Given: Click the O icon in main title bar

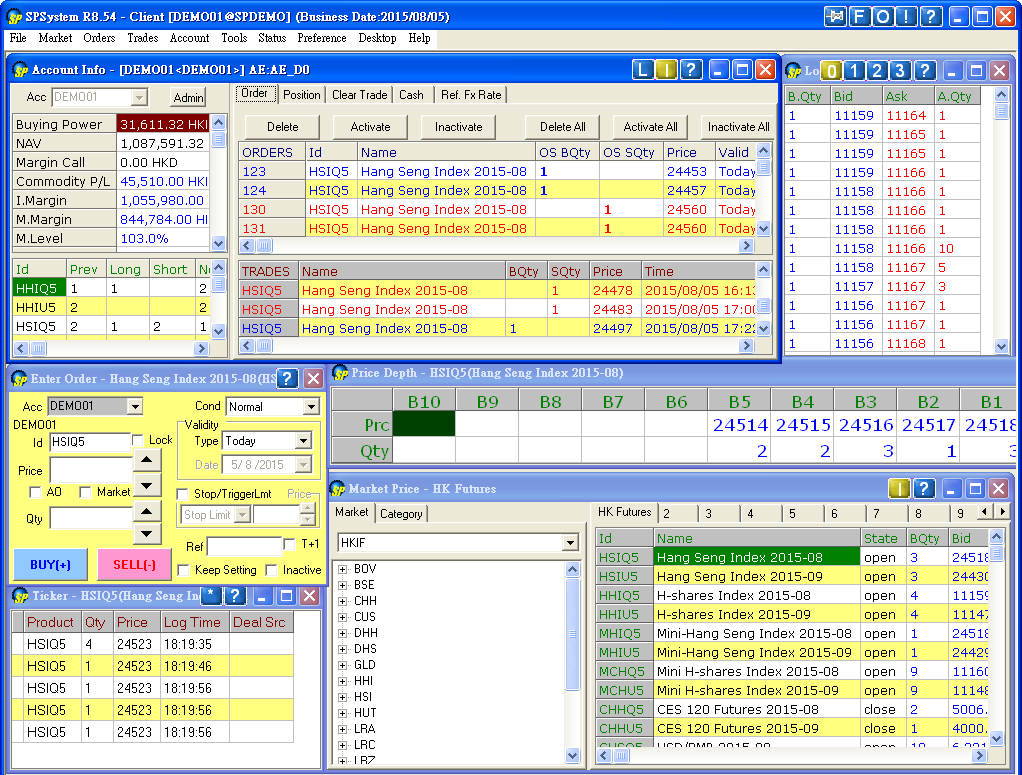Looking at the screenshot, I should [x=883, y=16].
